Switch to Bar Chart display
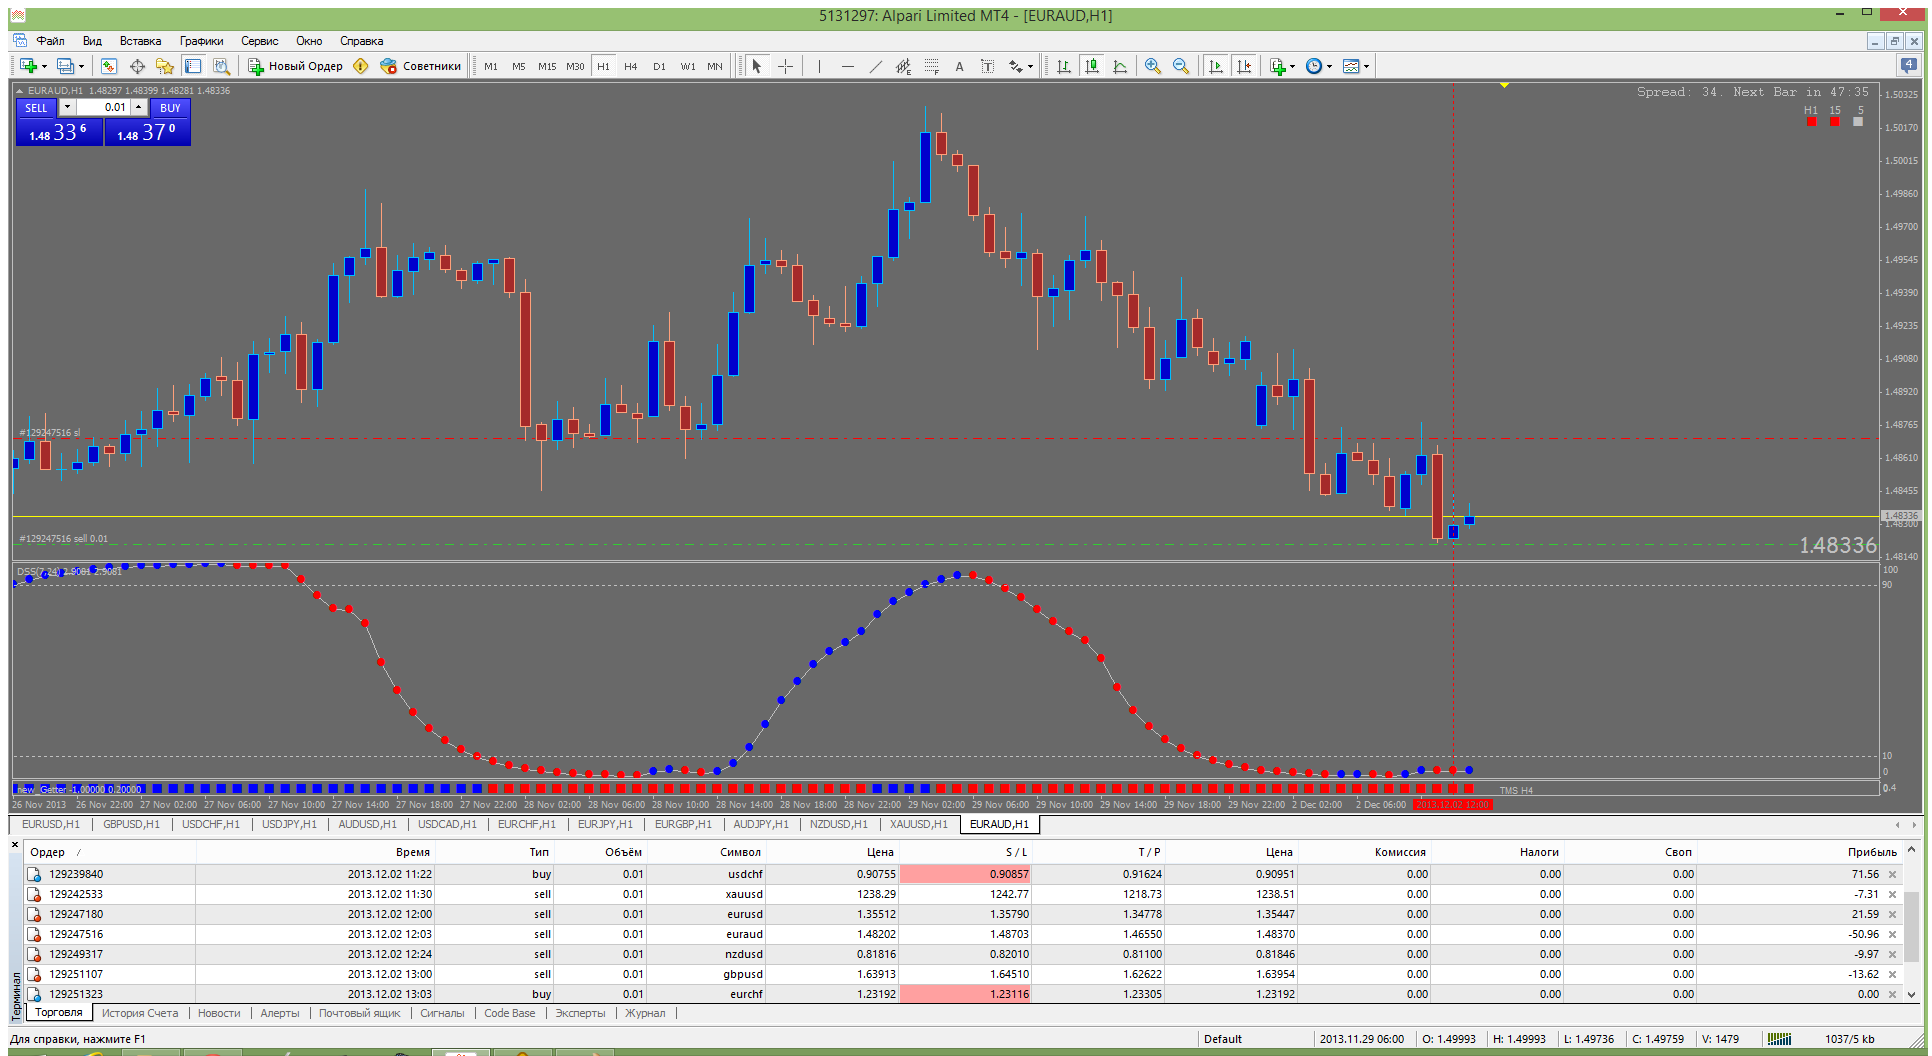This screenshot has height=1056, width=1932. (x=1064, y=66)
